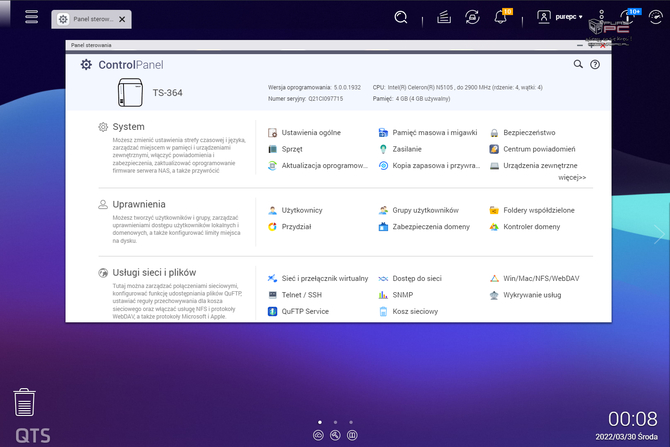Select the third desktop page dot
Image resolution: width=670 pixels, height=447 pixels.
351,422
